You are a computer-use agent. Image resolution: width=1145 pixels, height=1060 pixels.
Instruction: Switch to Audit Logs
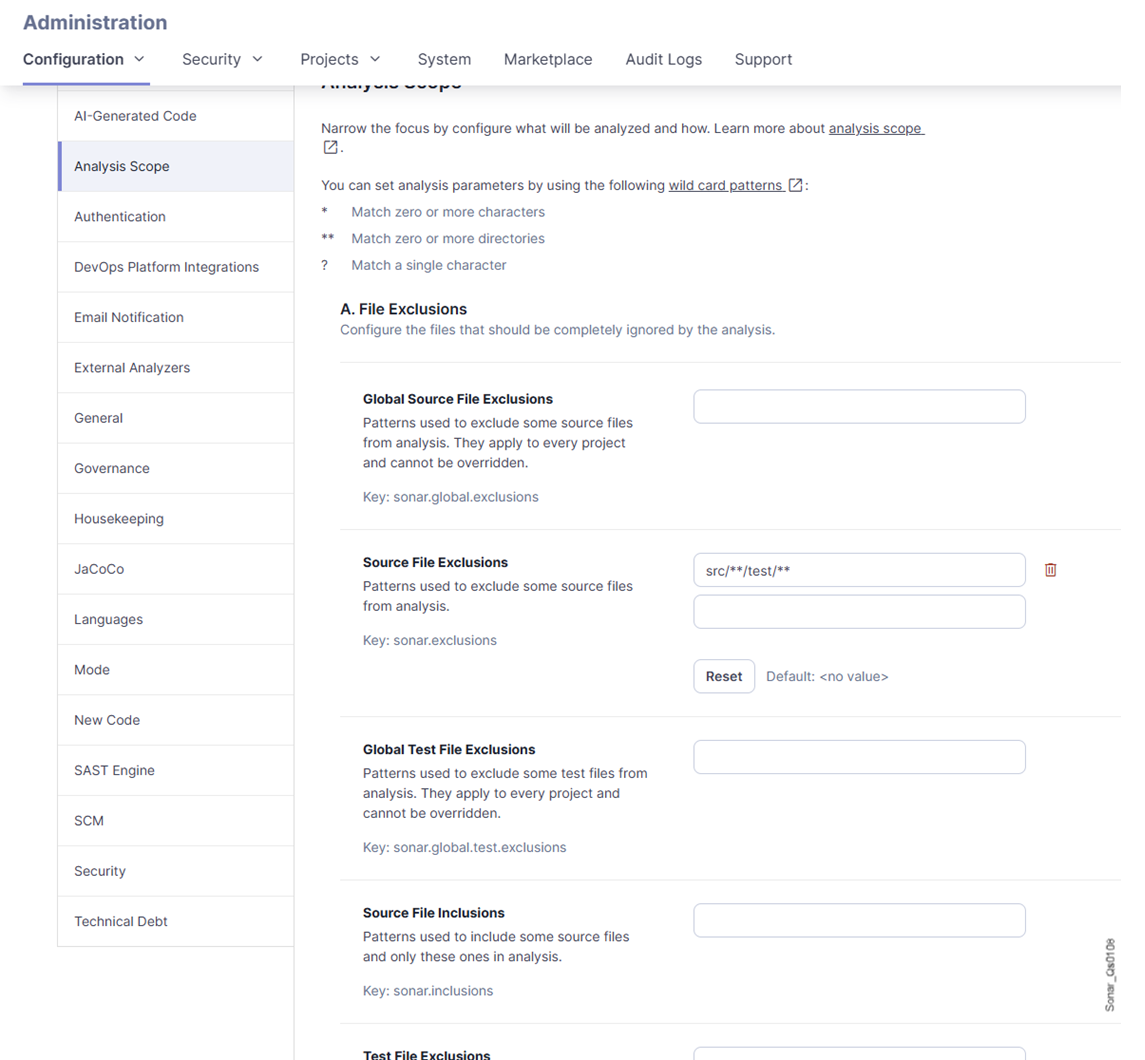coord(663,59)
